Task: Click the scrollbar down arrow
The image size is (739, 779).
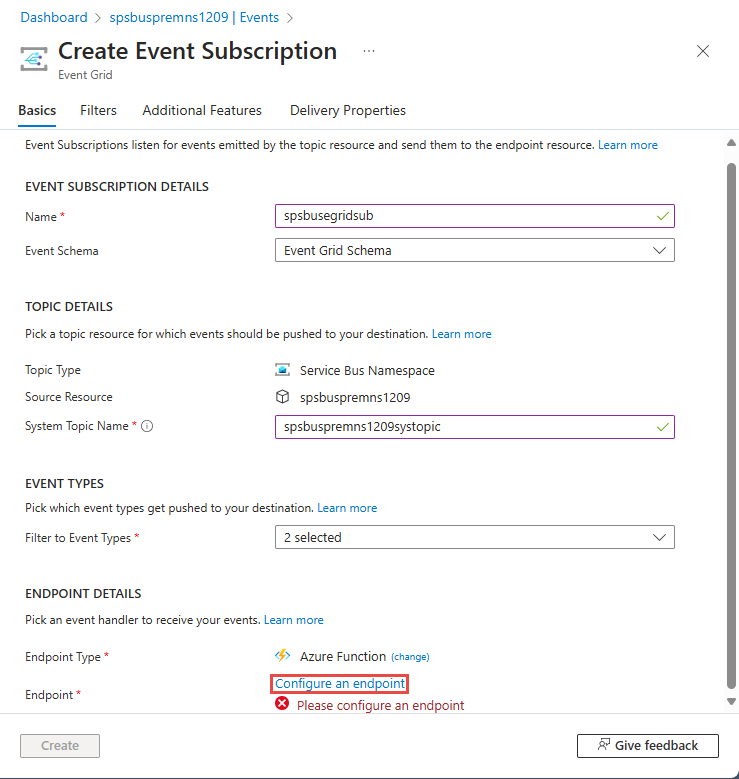Action: tap(731, 702)
